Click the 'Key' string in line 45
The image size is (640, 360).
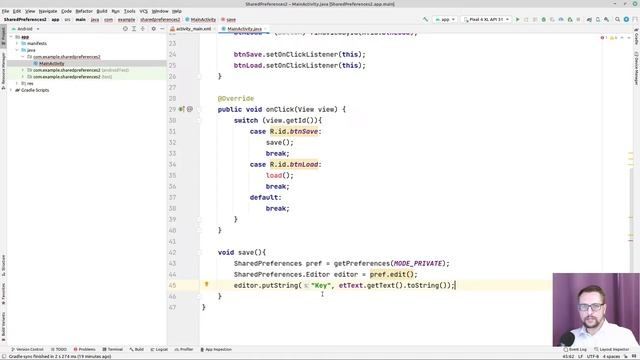(320, 285)
